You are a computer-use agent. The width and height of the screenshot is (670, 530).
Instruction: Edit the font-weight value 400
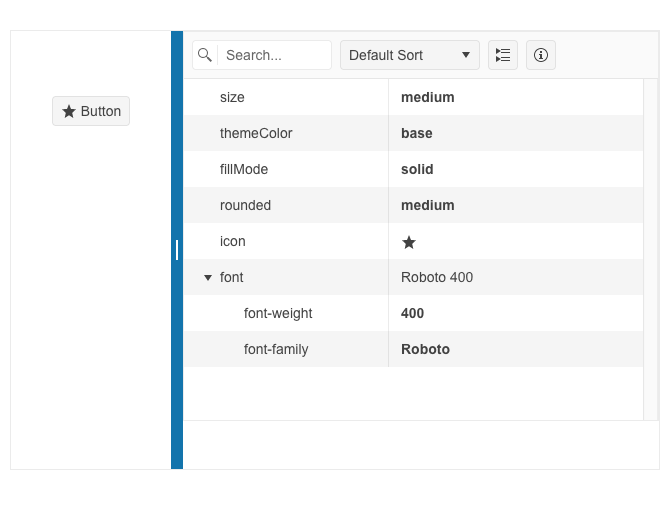click(413, 313)
